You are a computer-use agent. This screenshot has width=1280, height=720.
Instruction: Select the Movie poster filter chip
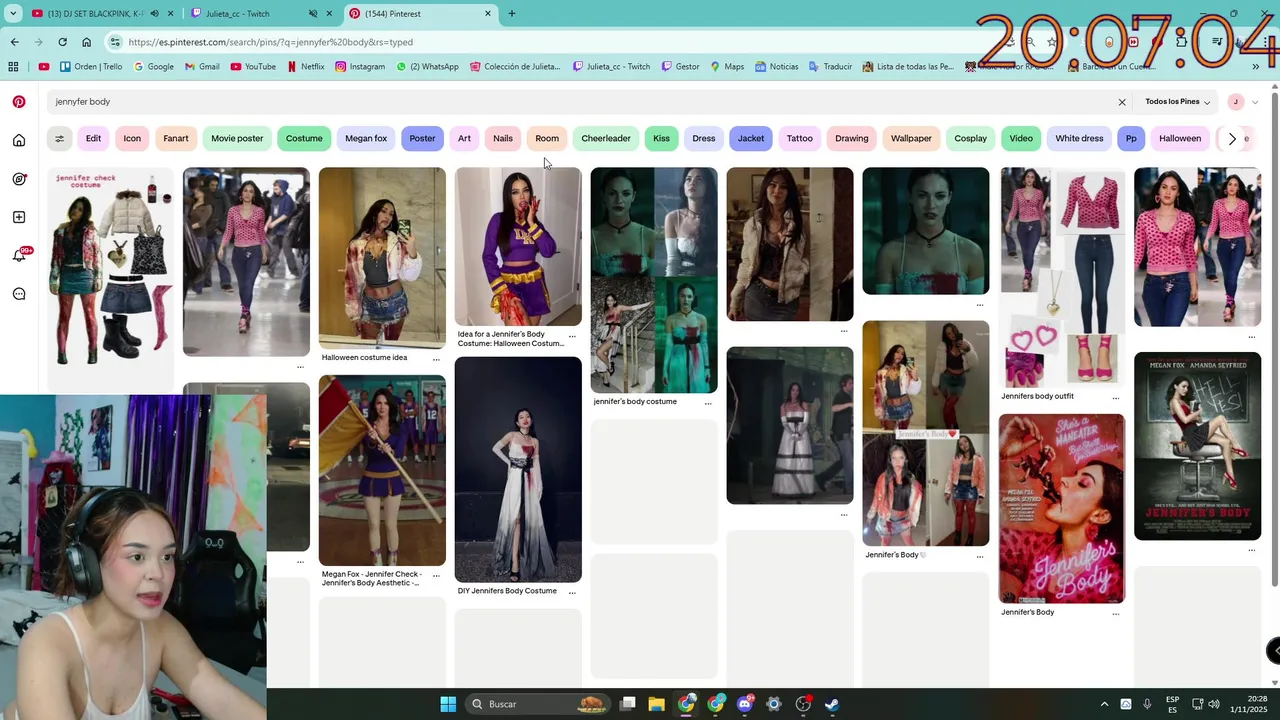[237, 138]
